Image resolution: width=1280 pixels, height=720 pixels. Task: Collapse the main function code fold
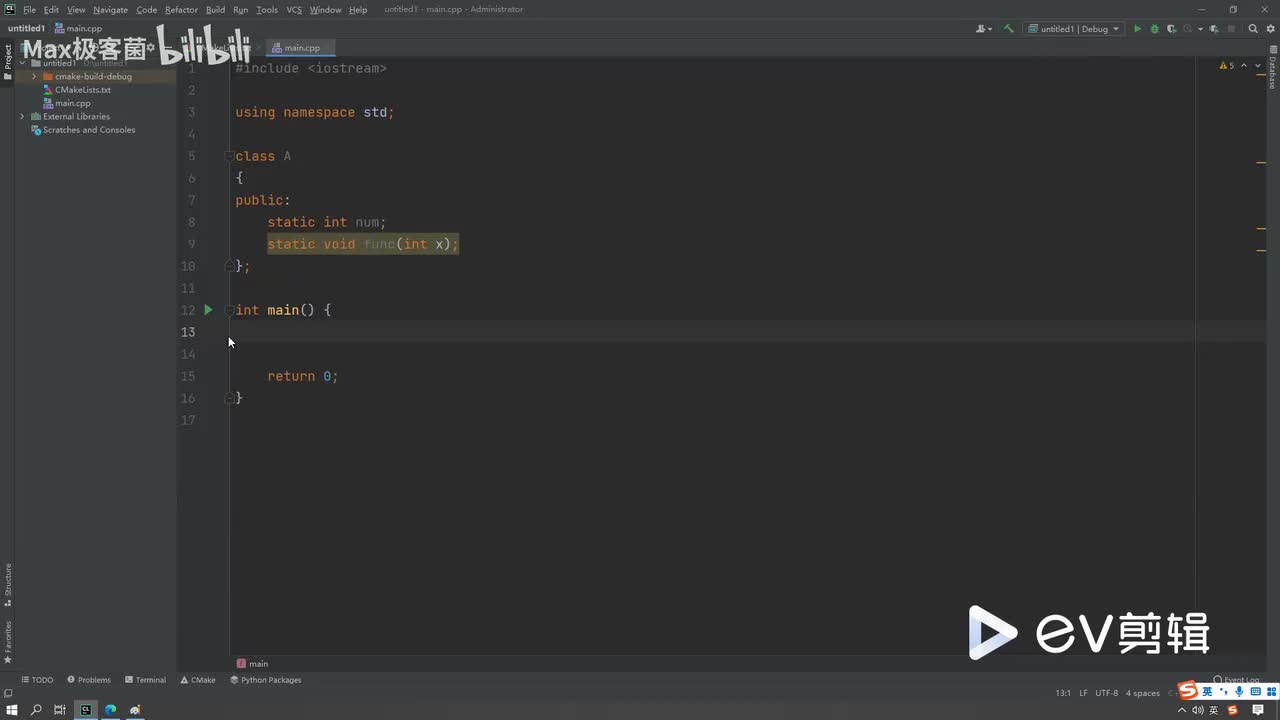pyautogui.click(x=229, y=310)
